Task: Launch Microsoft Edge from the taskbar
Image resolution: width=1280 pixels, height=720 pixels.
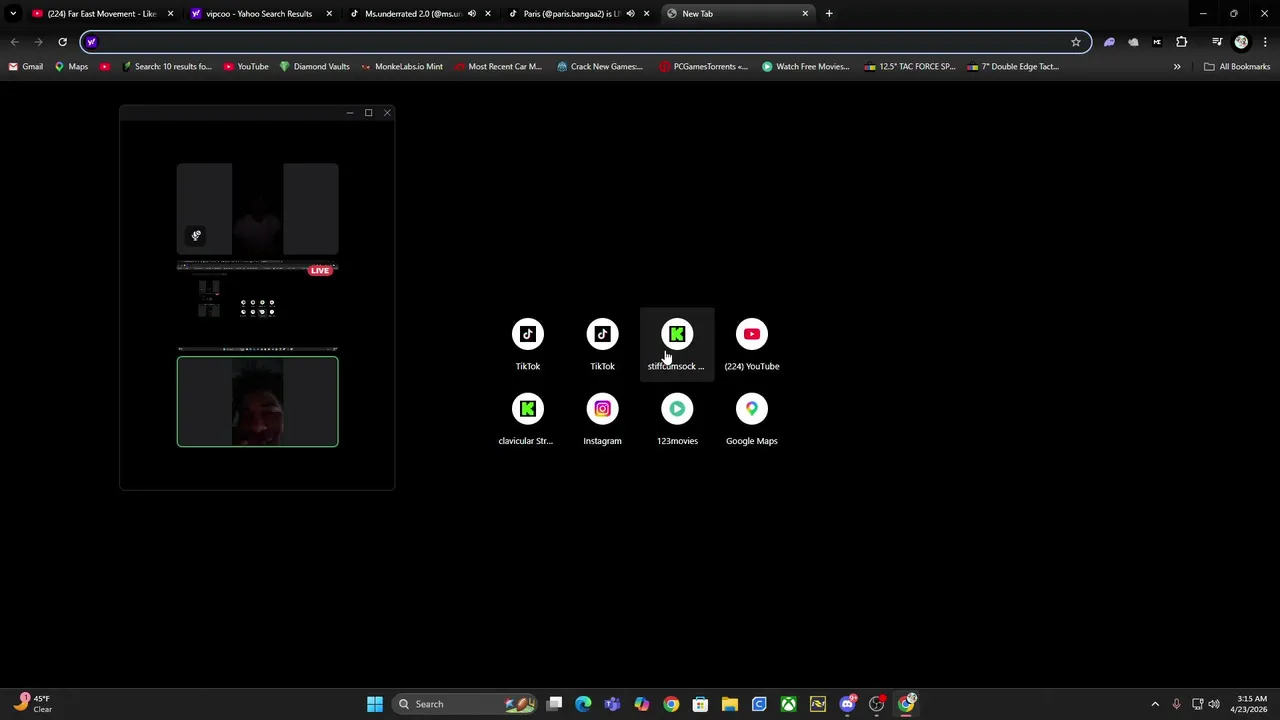Action: click(x=584, y=704)
